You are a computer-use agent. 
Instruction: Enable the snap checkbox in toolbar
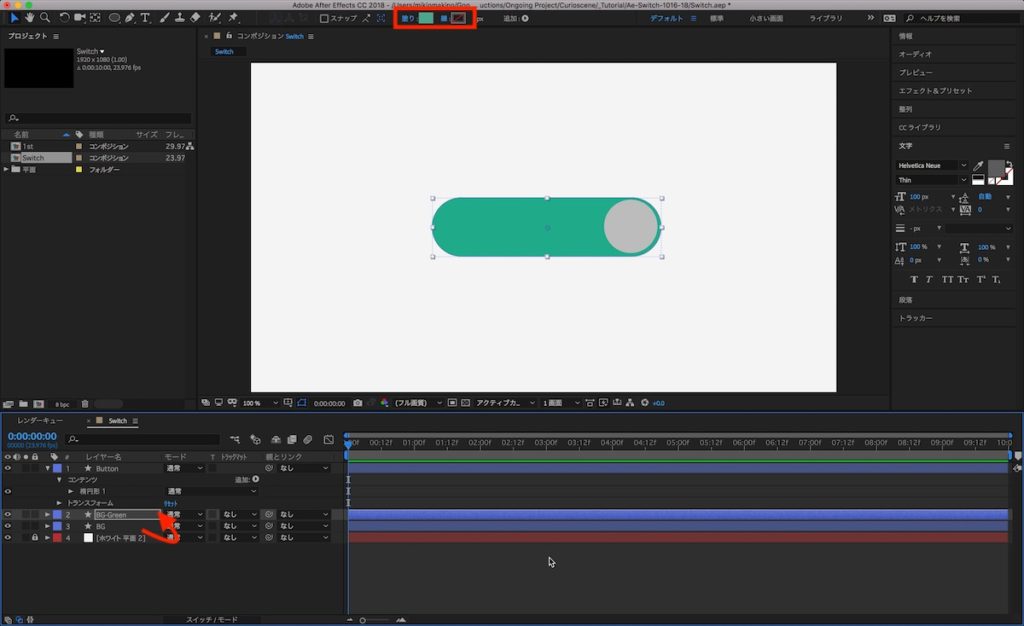(324, 18)
